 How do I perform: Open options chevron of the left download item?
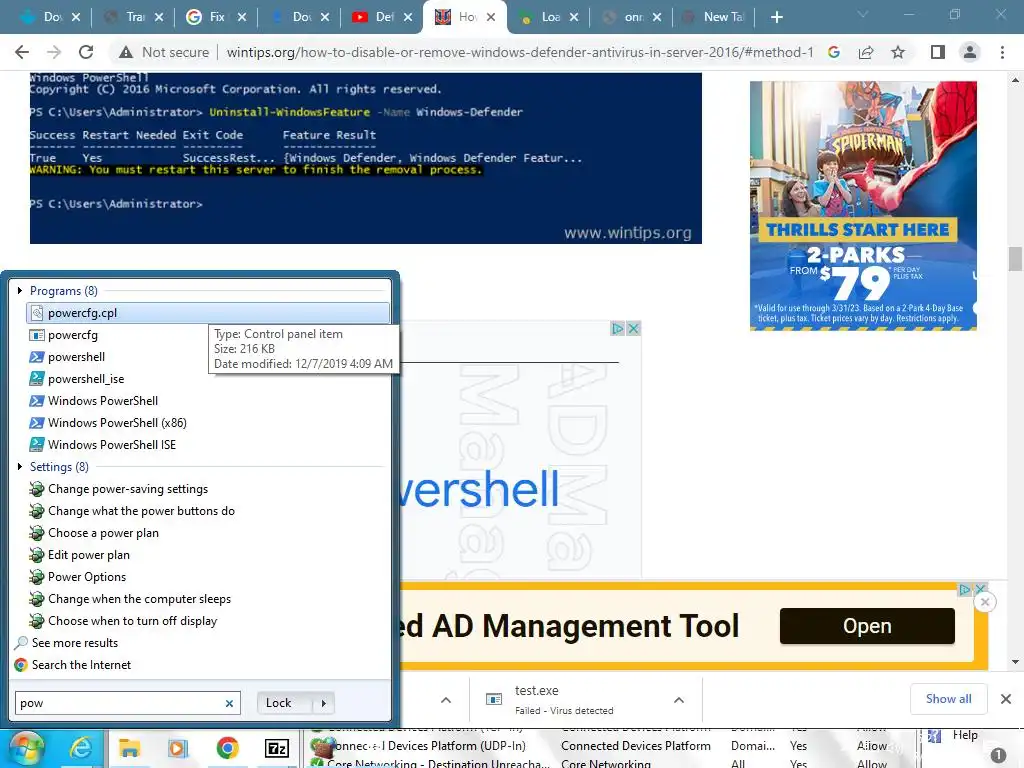pyautogui.click(x=446, y=700)
